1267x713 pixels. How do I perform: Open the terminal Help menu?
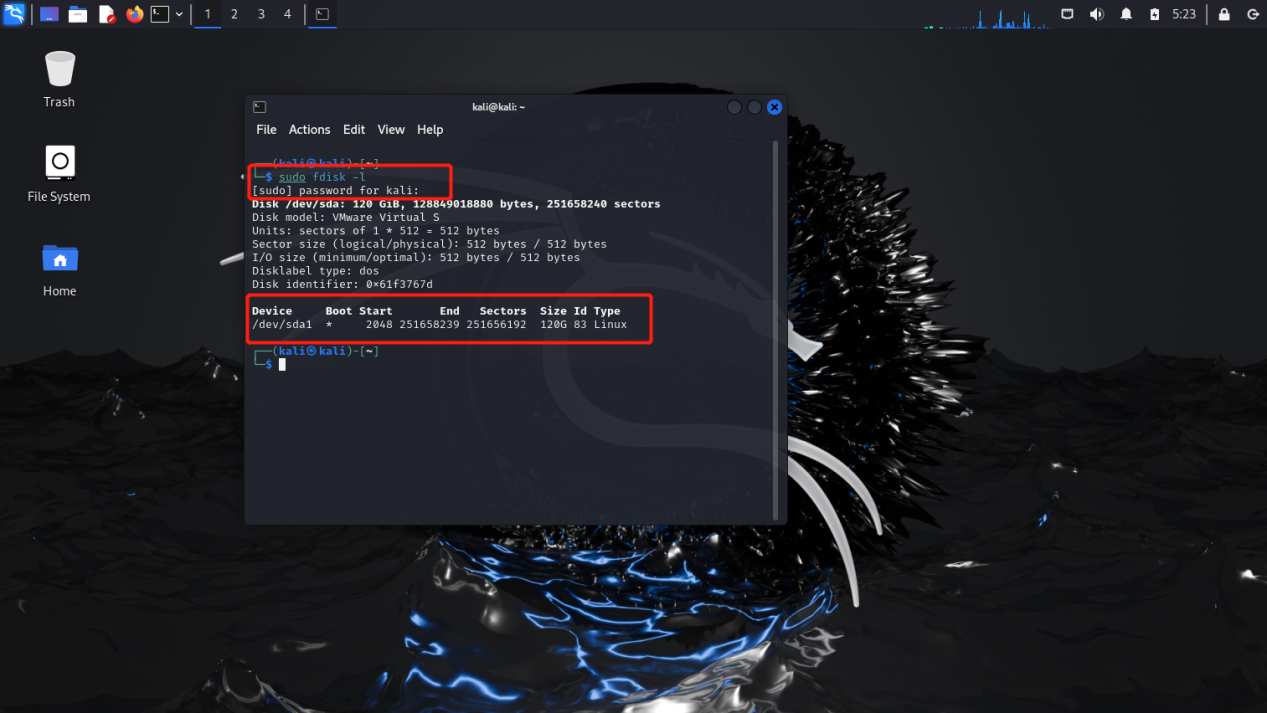430,130
